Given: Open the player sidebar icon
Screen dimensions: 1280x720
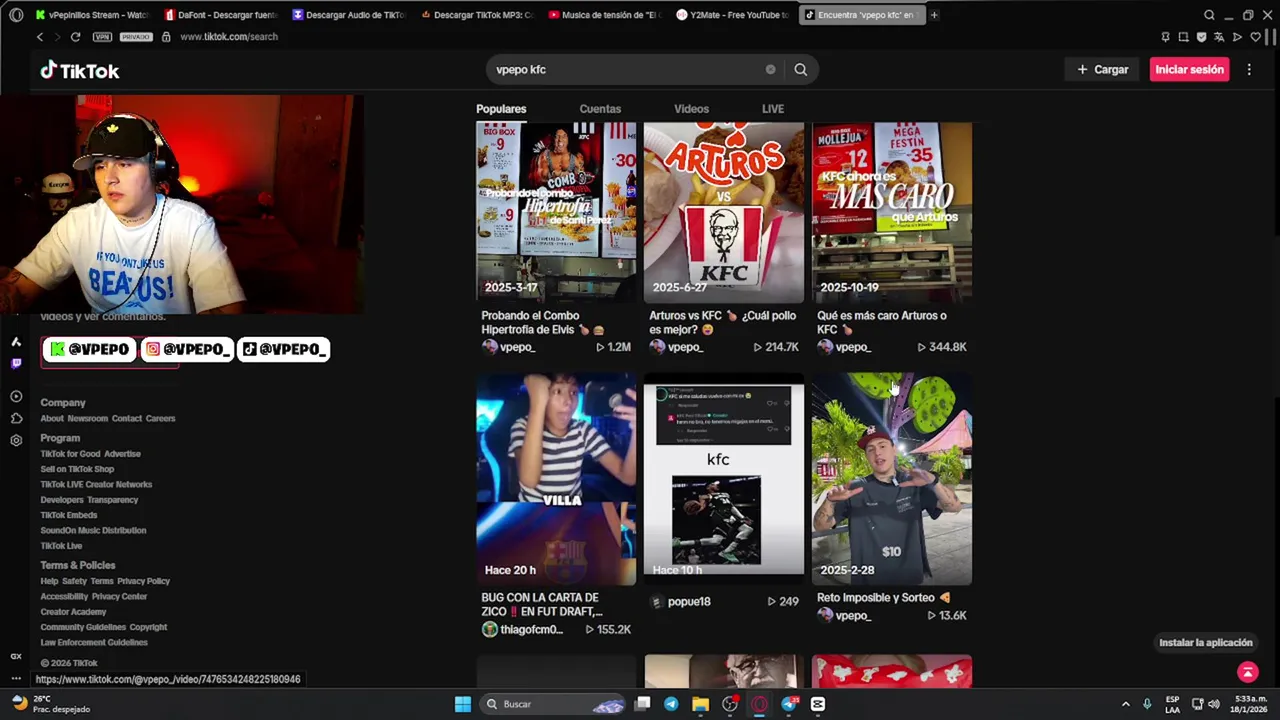Looking at the screenshot, I should [16, 397].
